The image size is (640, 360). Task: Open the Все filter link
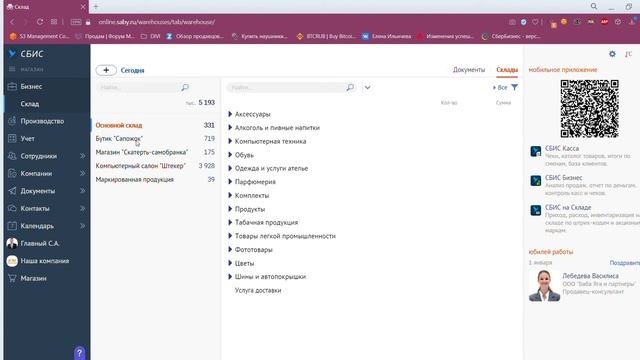click(x=502, y=87)
